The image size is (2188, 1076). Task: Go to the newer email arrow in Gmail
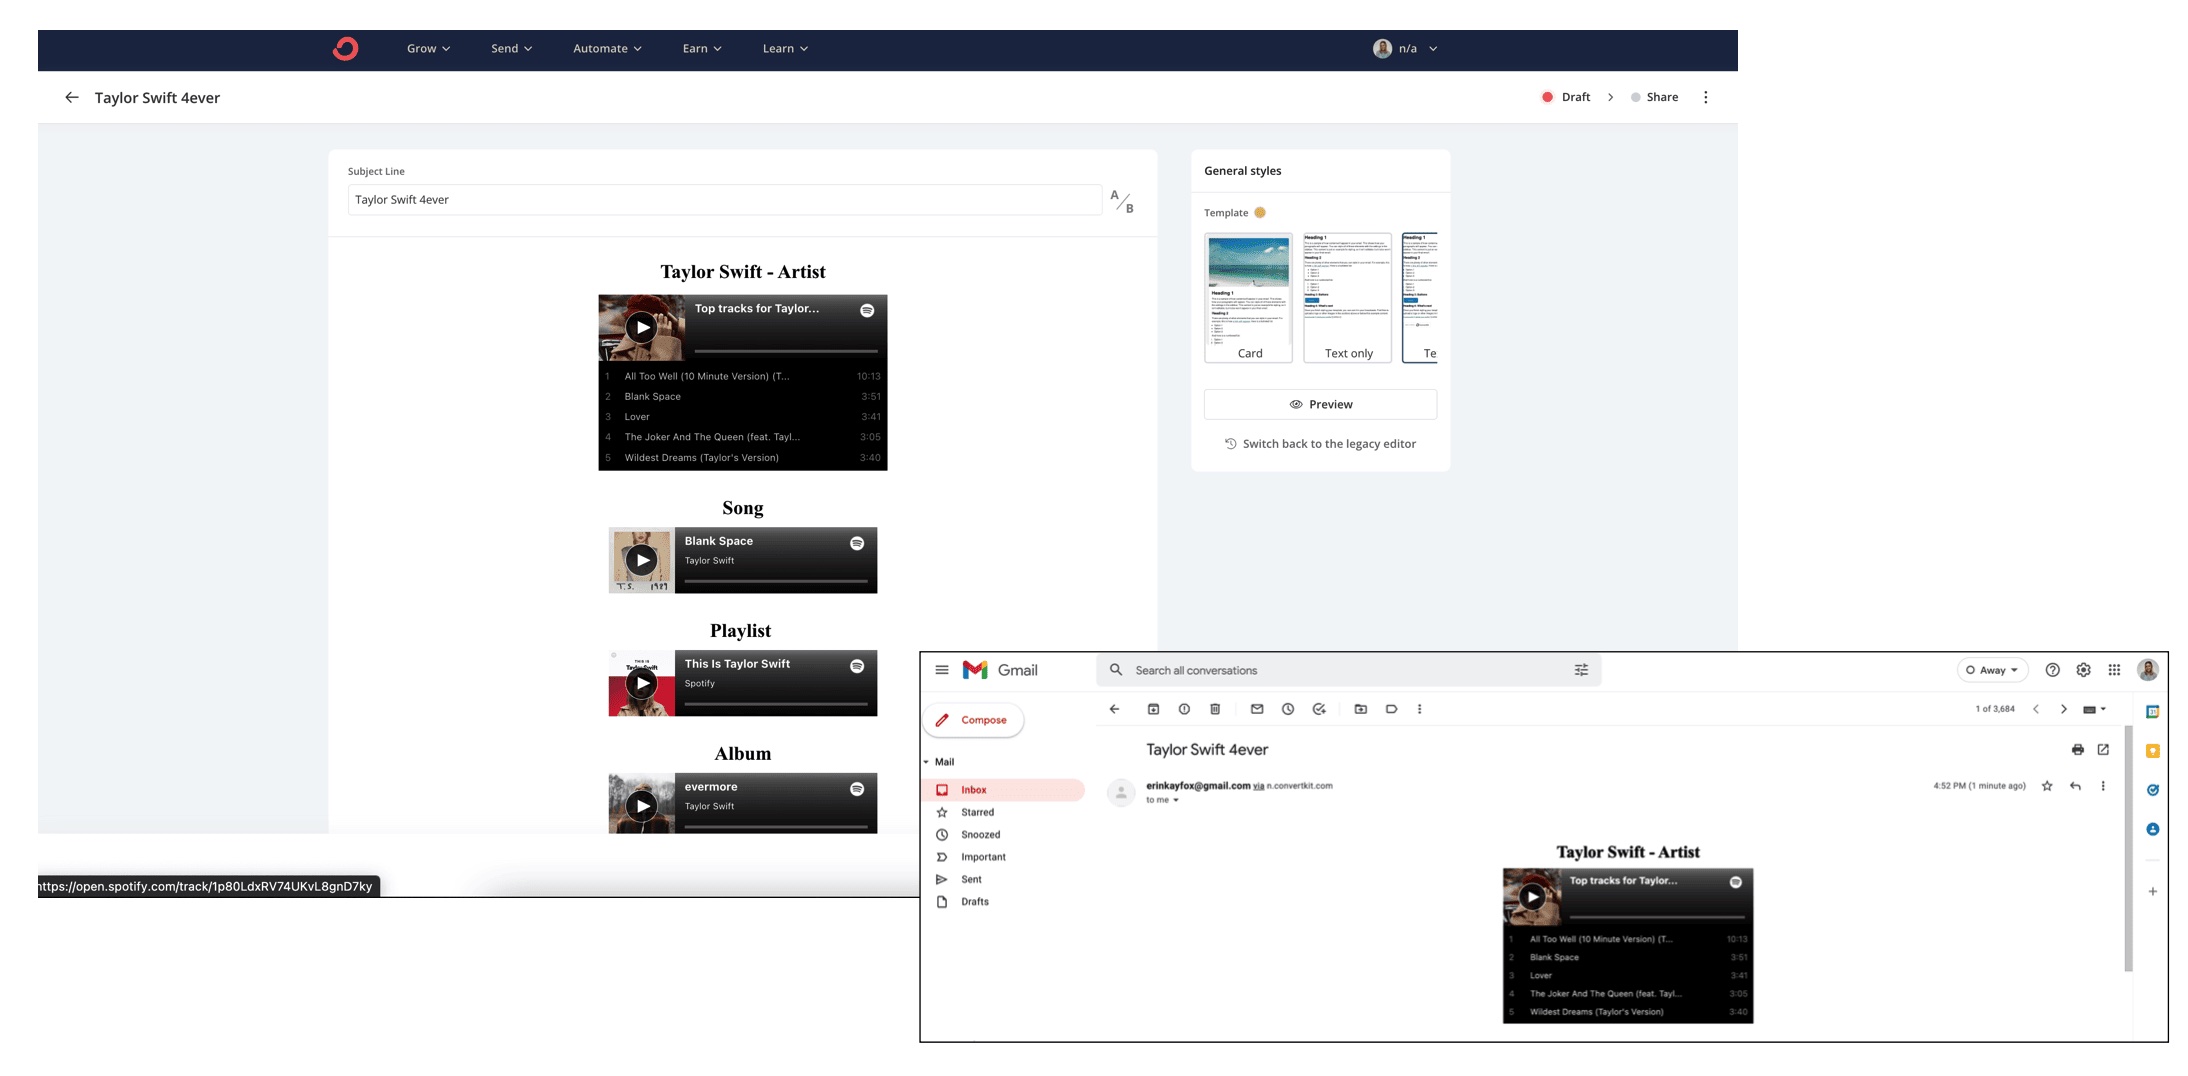(2036, 709)
